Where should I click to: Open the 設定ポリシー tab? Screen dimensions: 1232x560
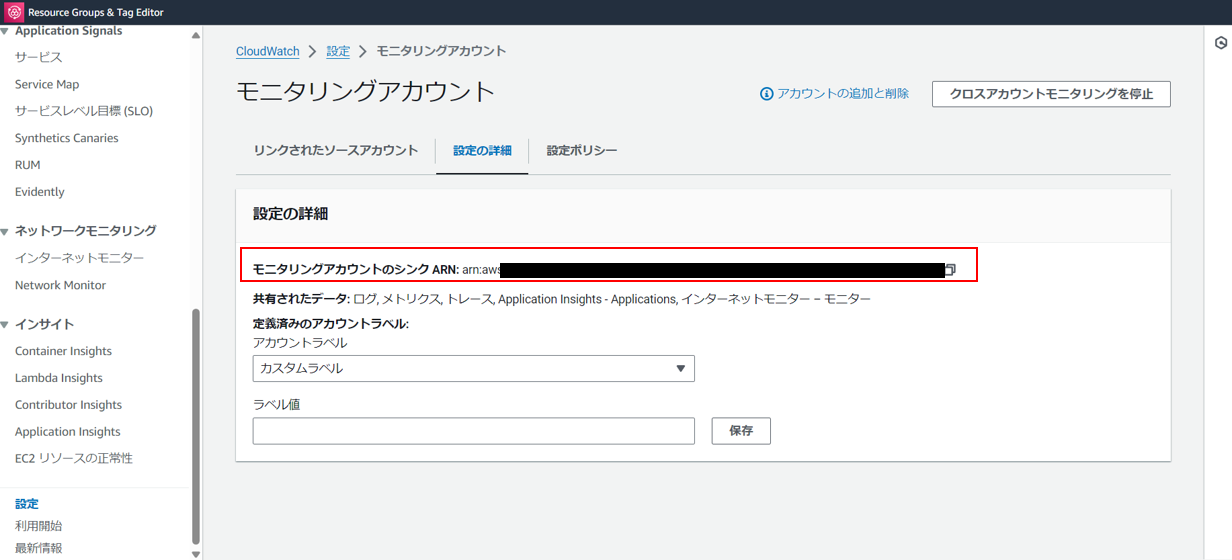582,150
